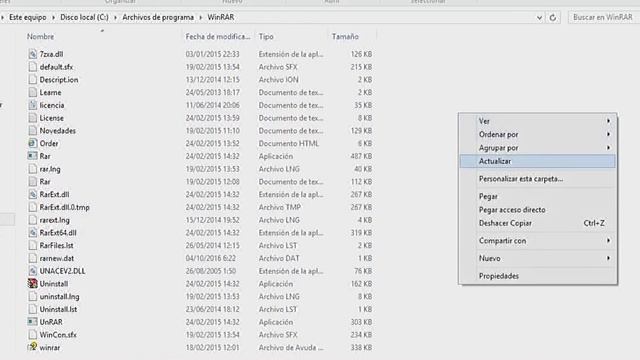Select the licencia document icon
The width and height of the screenshot is (640, 360).
(33, 105)
